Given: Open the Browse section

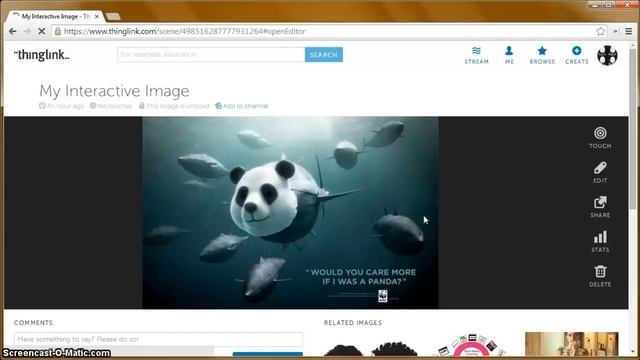Looking at the screenshot, I should click(542, 55).
